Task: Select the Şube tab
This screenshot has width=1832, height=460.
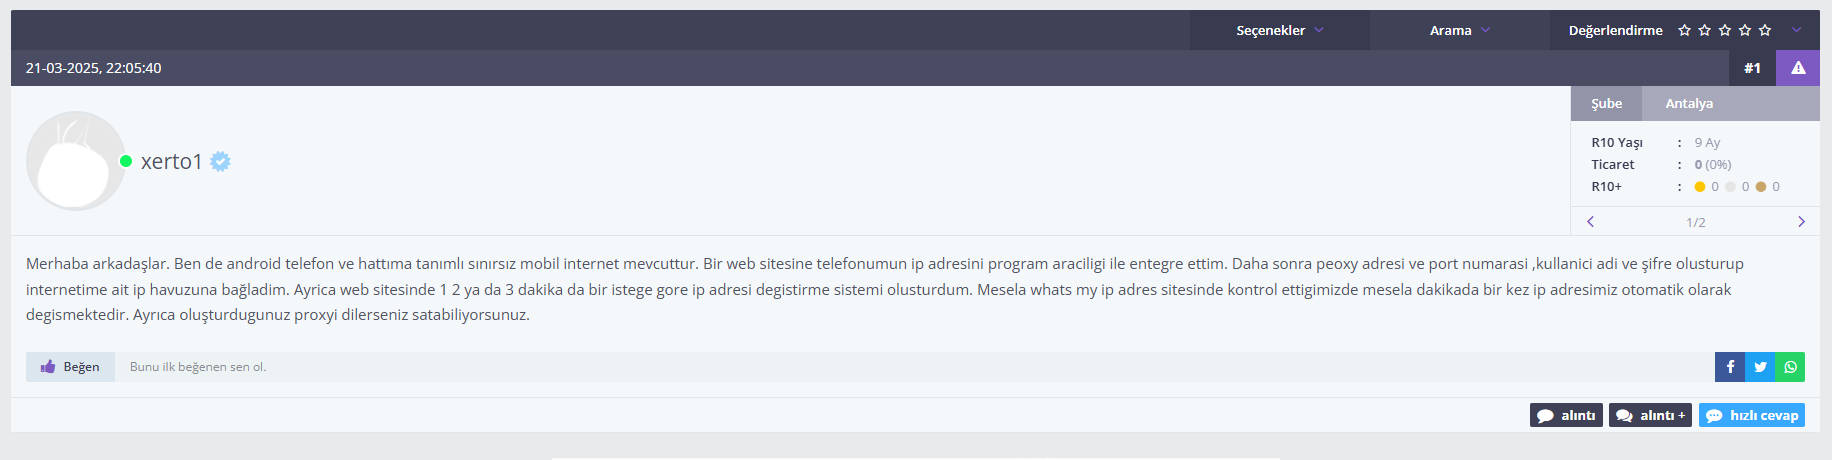Action: coord(1606,103)
